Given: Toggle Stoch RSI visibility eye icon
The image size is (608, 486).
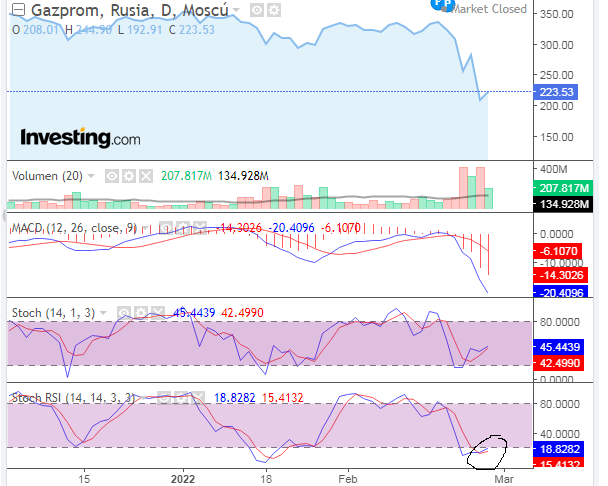Looking at the screenshot, I should point(164,398).
